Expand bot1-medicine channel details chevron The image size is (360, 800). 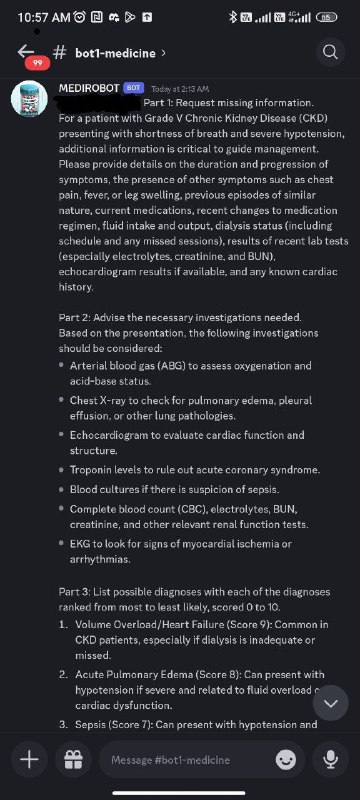tap(163, 52)
